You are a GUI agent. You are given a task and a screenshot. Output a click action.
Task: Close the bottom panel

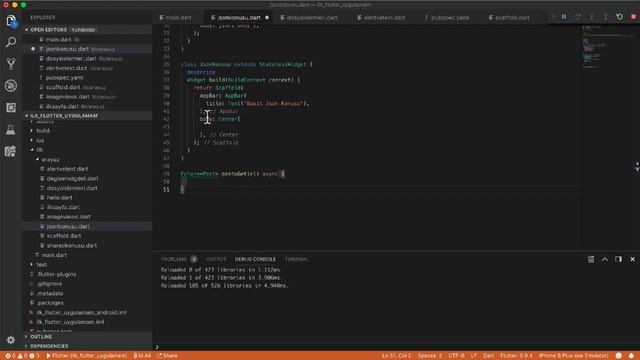tap(632, 259)
